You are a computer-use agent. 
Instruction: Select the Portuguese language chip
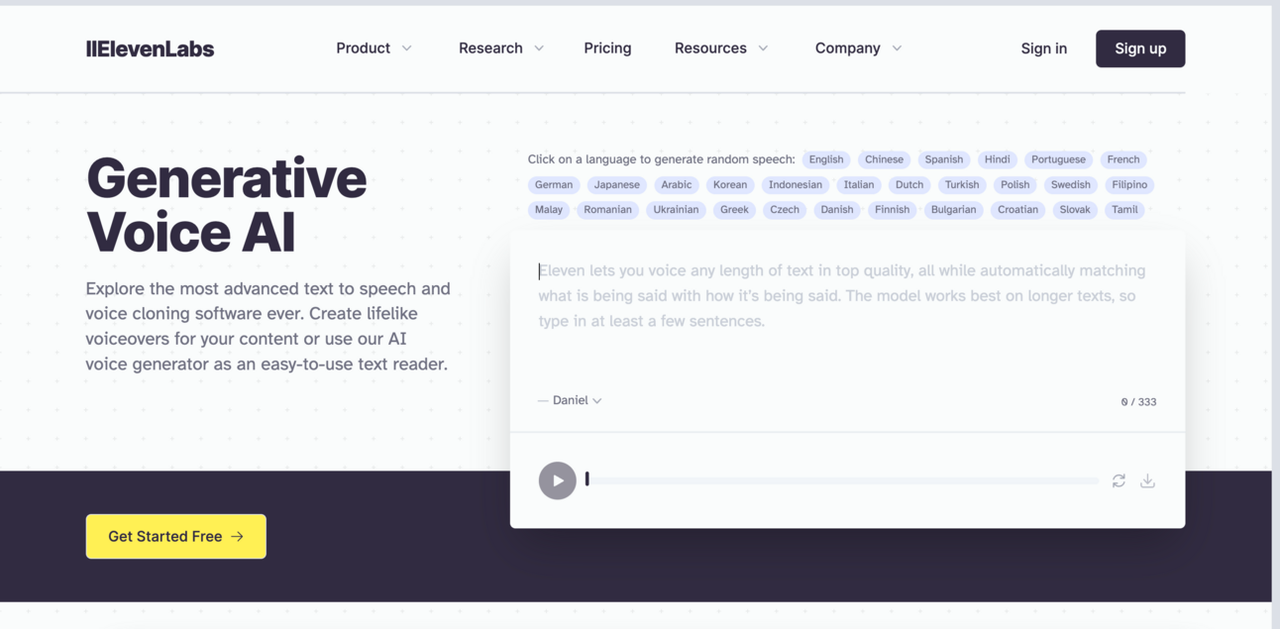tap(1058, 159)
